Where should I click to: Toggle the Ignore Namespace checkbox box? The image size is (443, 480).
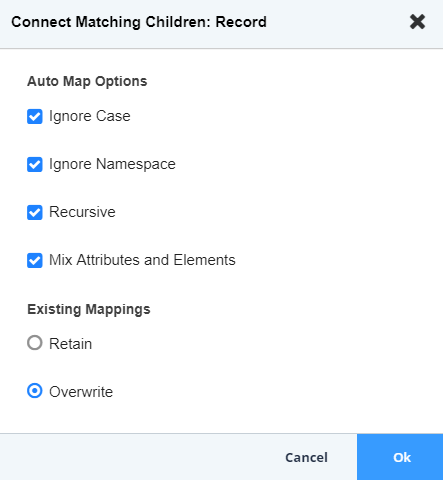(35, 164)
